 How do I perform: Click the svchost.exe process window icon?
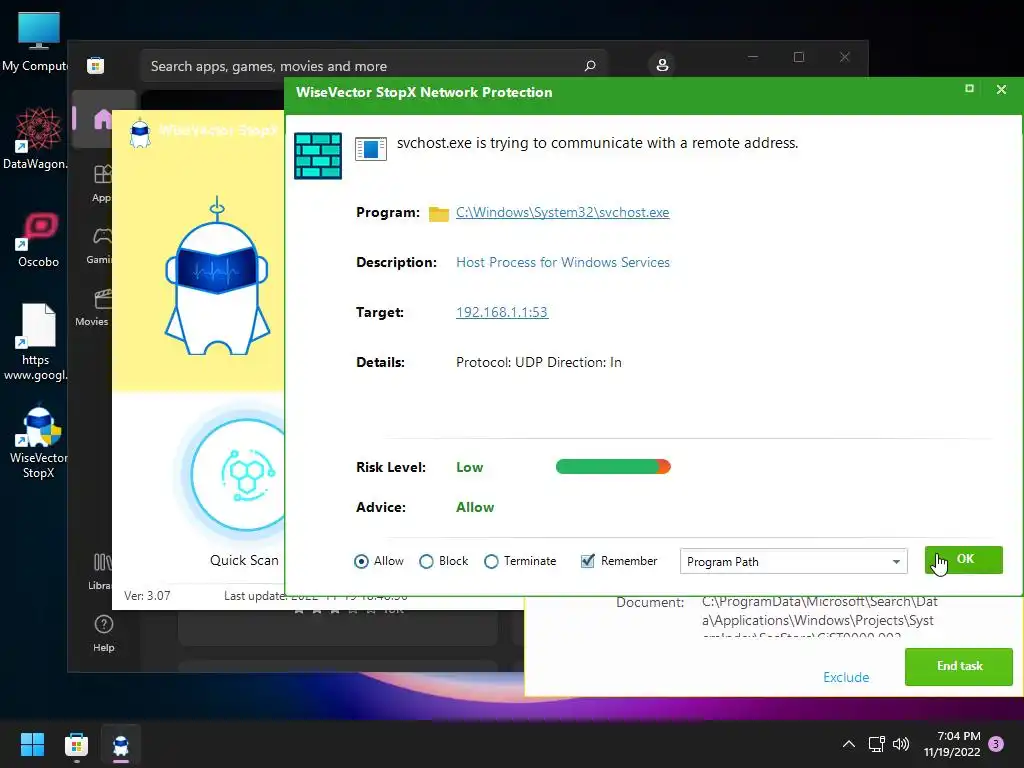371,149
